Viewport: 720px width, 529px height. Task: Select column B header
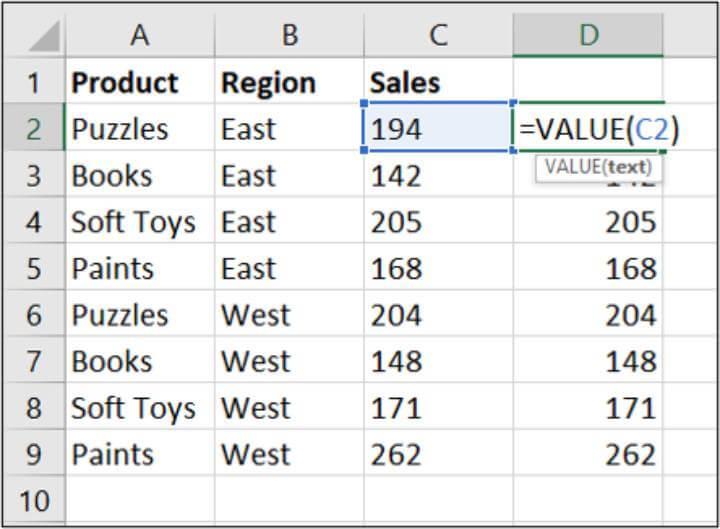[x=289, y=35]
